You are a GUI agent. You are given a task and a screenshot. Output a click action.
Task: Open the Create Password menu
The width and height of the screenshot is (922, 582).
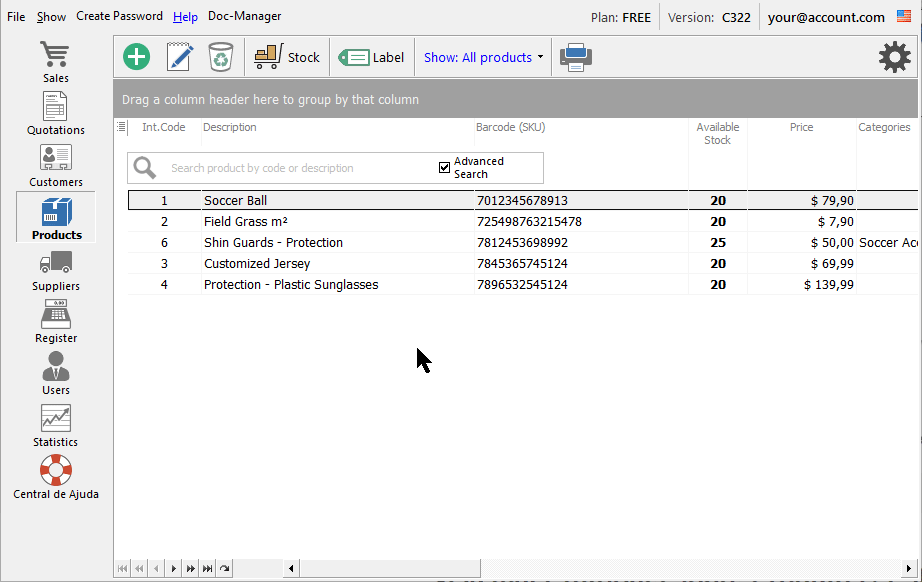(119, 16)
